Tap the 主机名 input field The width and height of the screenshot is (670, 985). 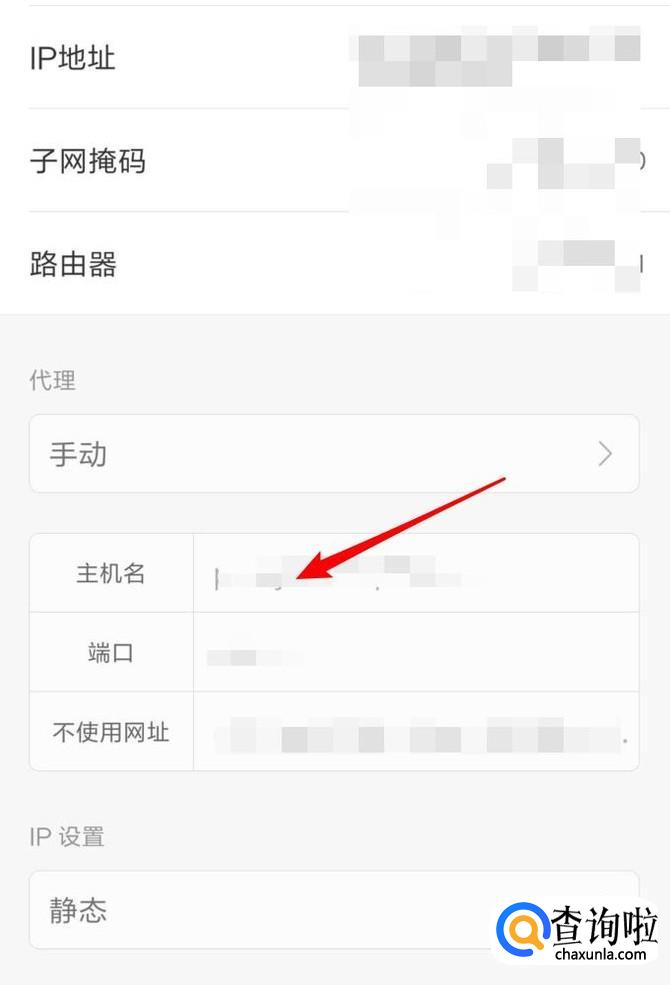(x=416, y=573)
